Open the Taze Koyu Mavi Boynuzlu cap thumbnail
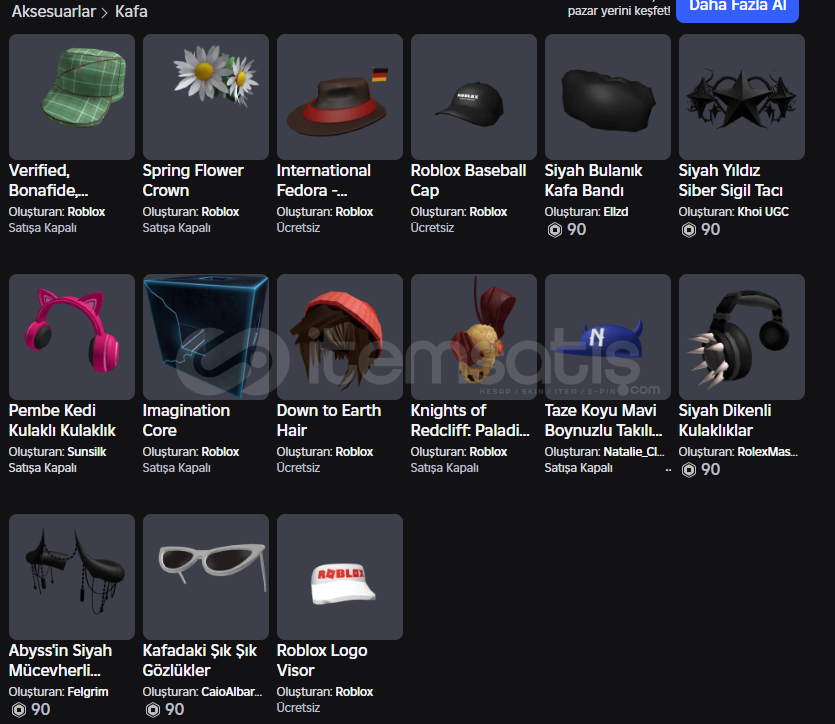This screenshot has width=835, height=724. coord(608,337)
